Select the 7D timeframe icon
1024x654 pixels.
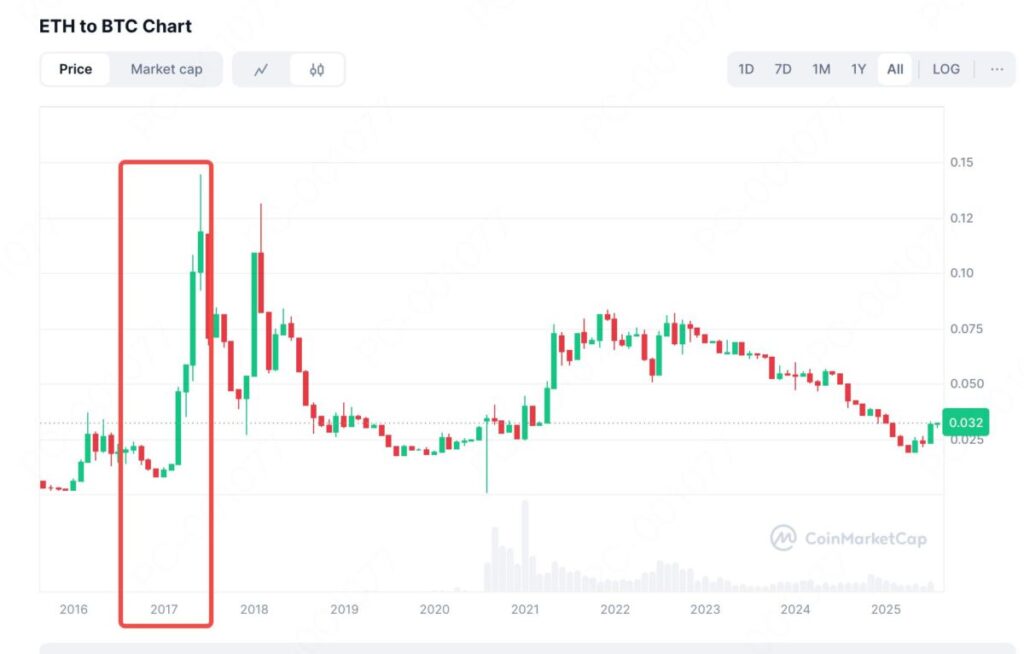point(782,69)
